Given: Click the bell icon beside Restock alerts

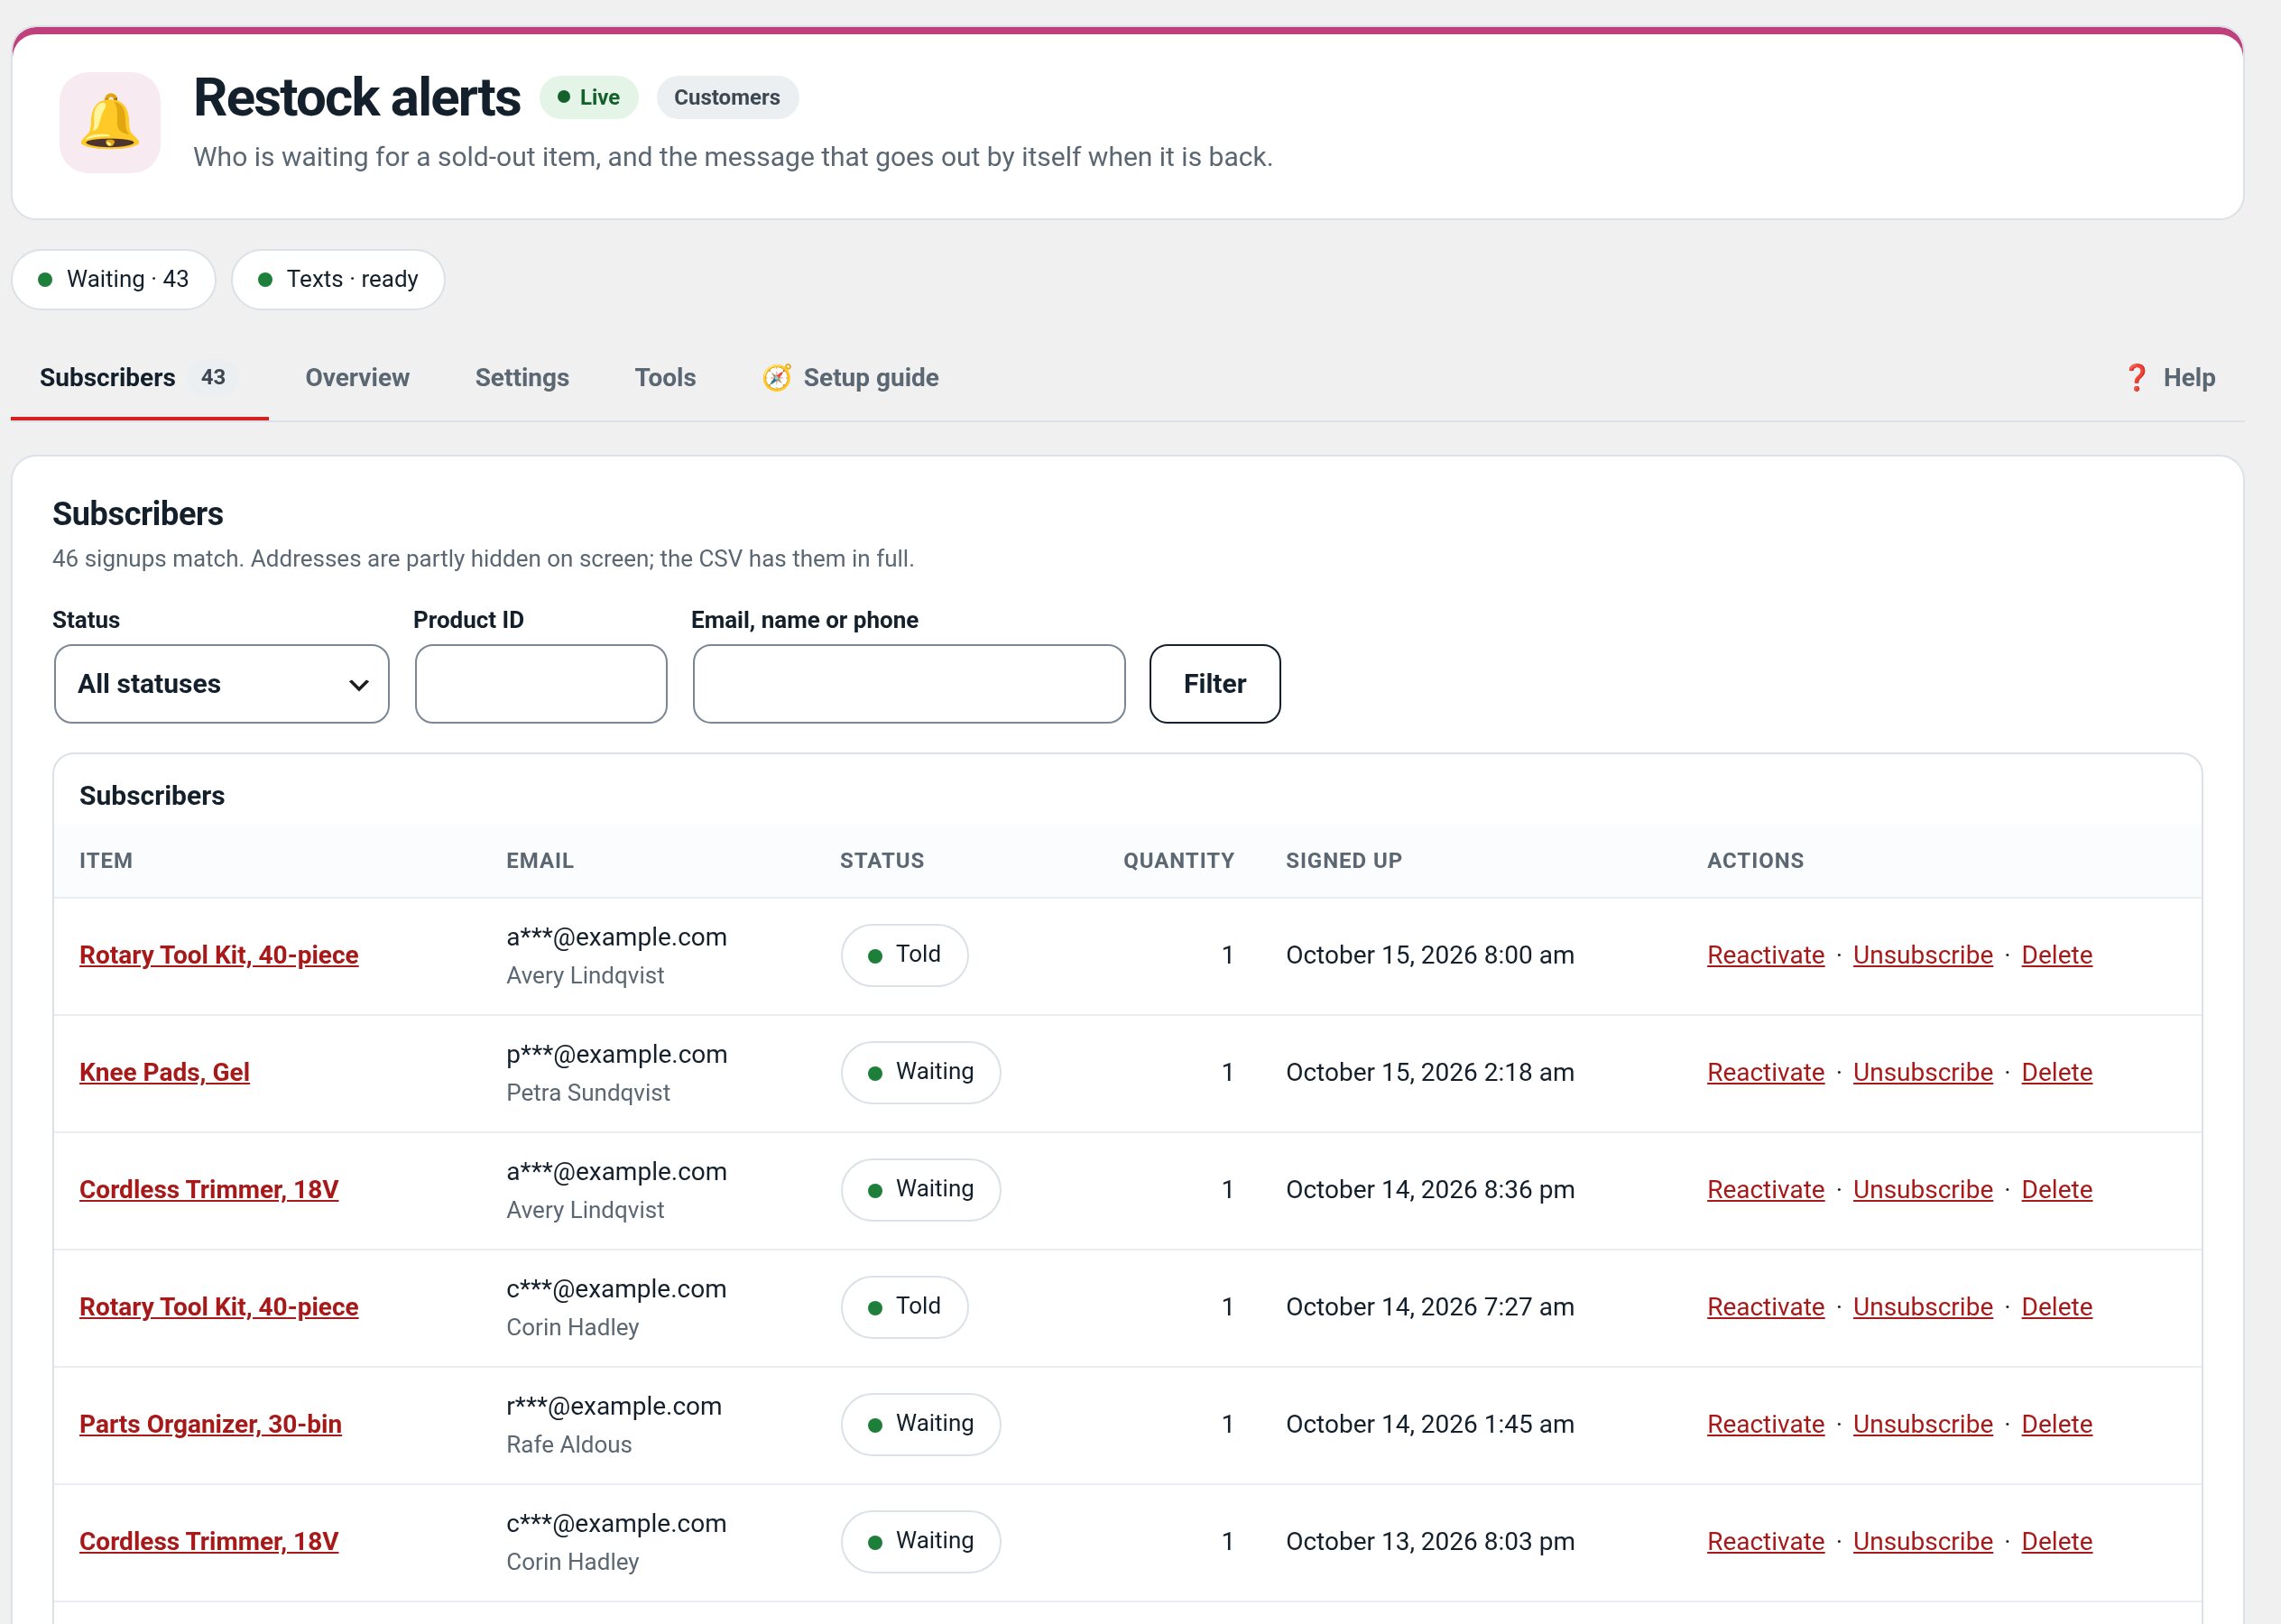Looking at the screenshot, I should point(110,122).
